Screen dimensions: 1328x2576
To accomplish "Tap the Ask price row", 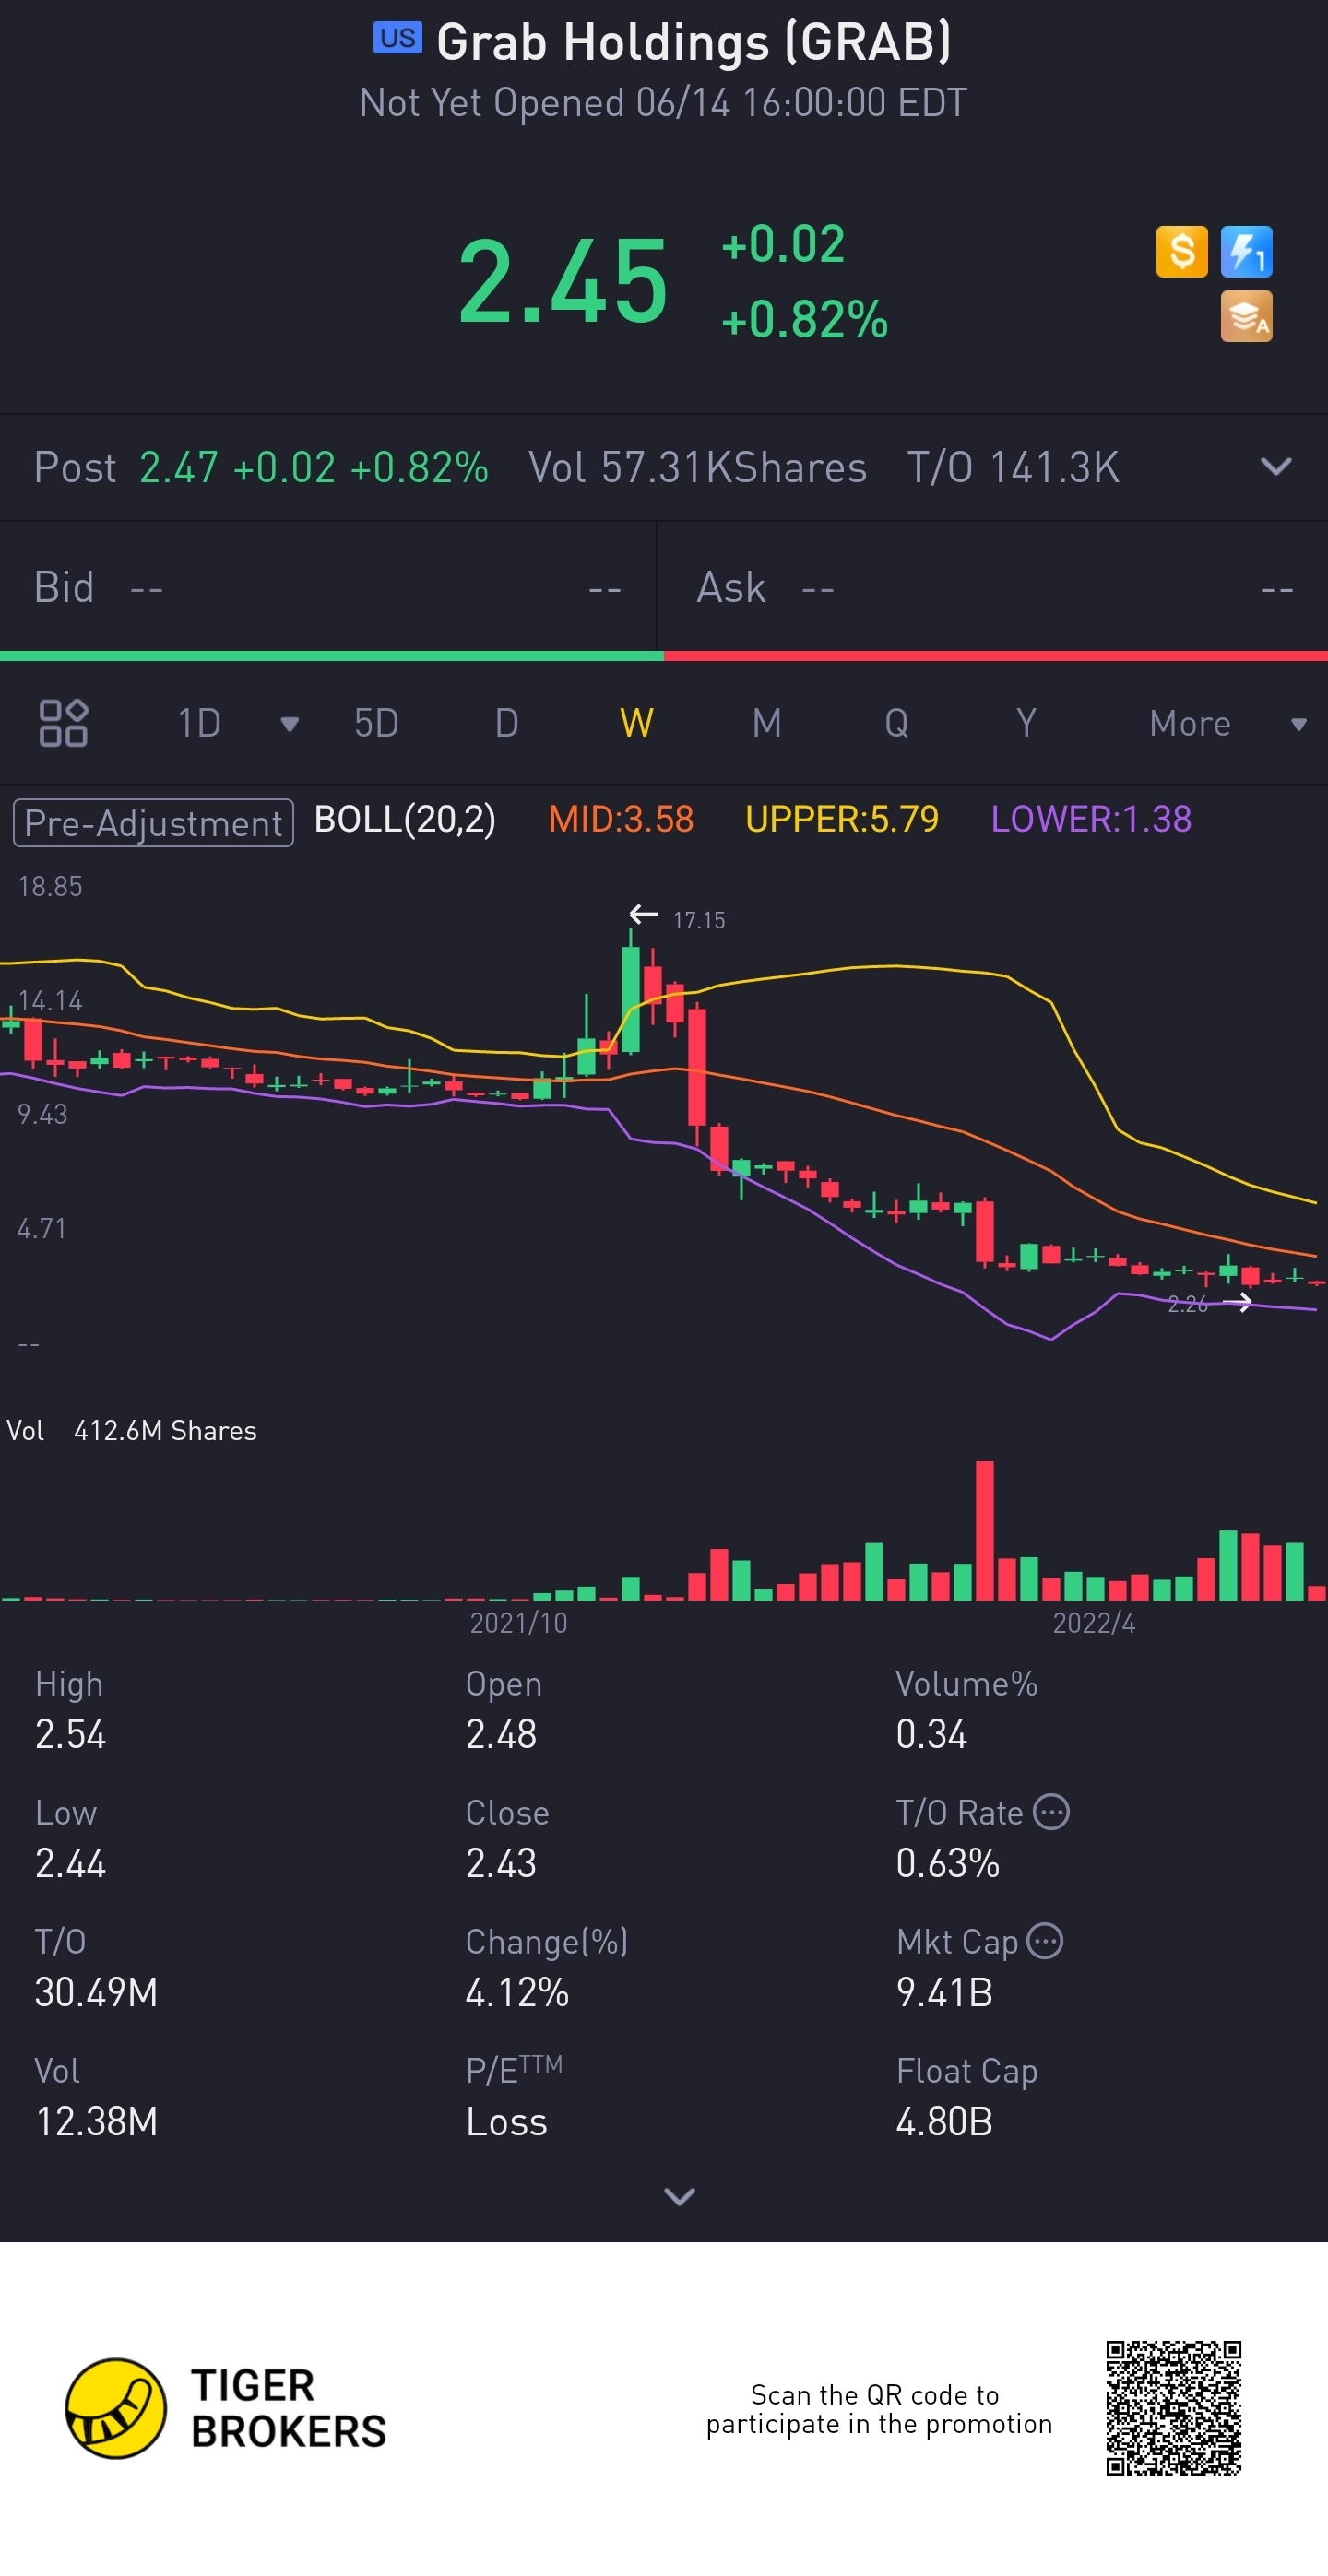I will coord(992,587).
